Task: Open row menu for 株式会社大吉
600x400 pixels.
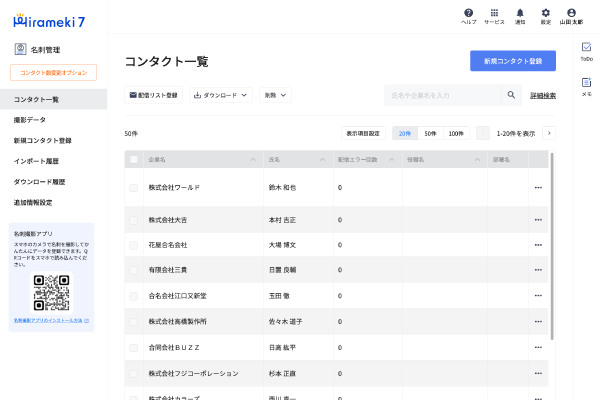Action: click(538, 220)
